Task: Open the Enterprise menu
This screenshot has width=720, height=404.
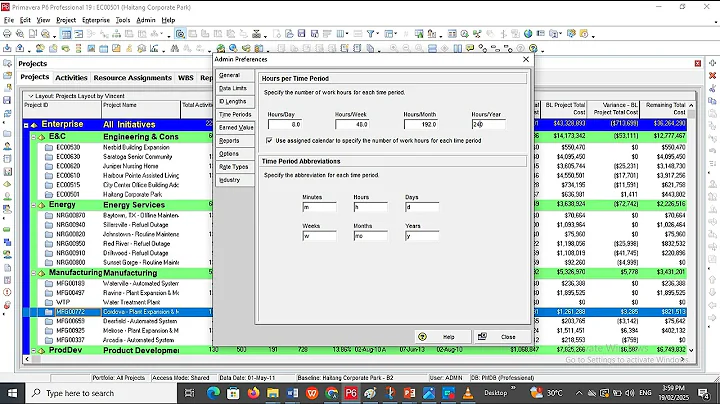Action: [x=96, y=20]
